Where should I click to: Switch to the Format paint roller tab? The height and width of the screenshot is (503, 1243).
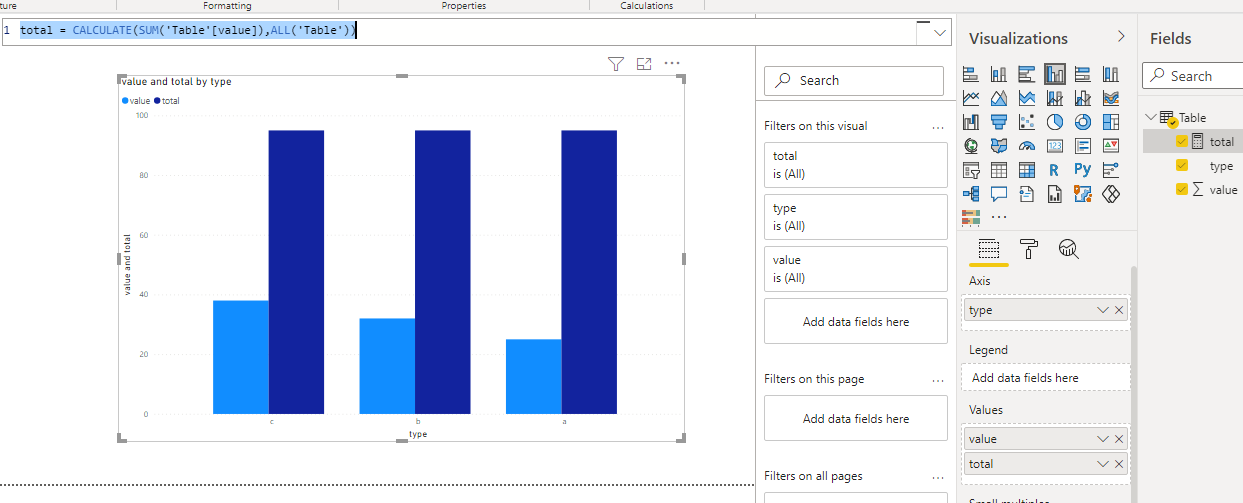1028,249
